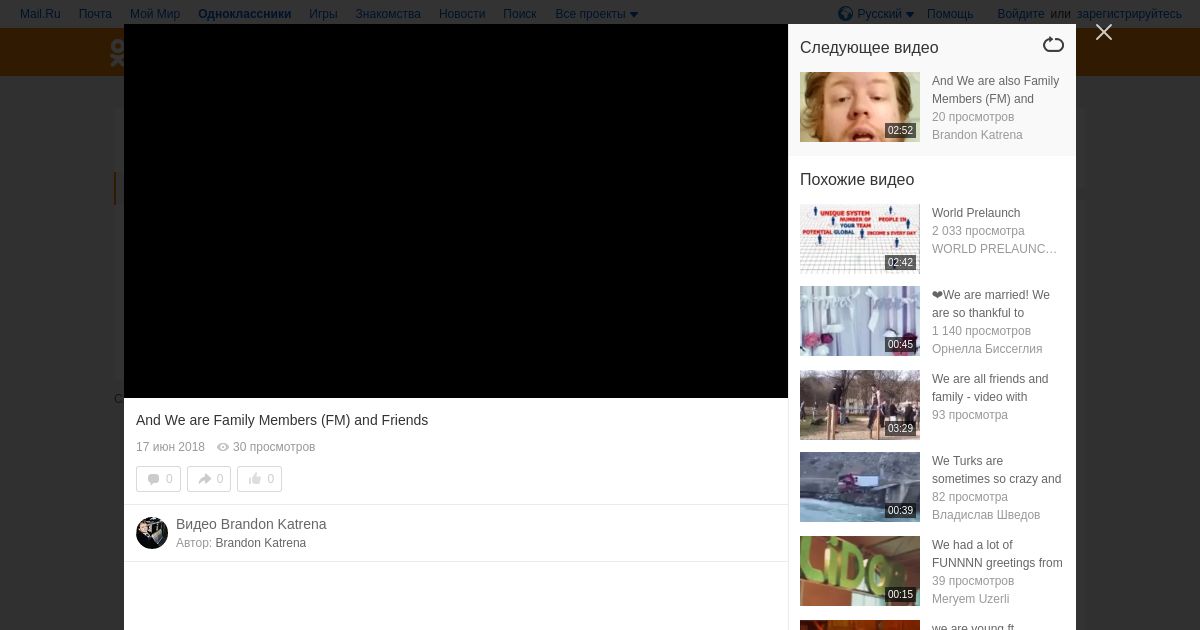Viewport: 1200px width, 630px height.
Task: Open FUNNNN greetings video thumbnail 00:15
Action: point(860,571)
